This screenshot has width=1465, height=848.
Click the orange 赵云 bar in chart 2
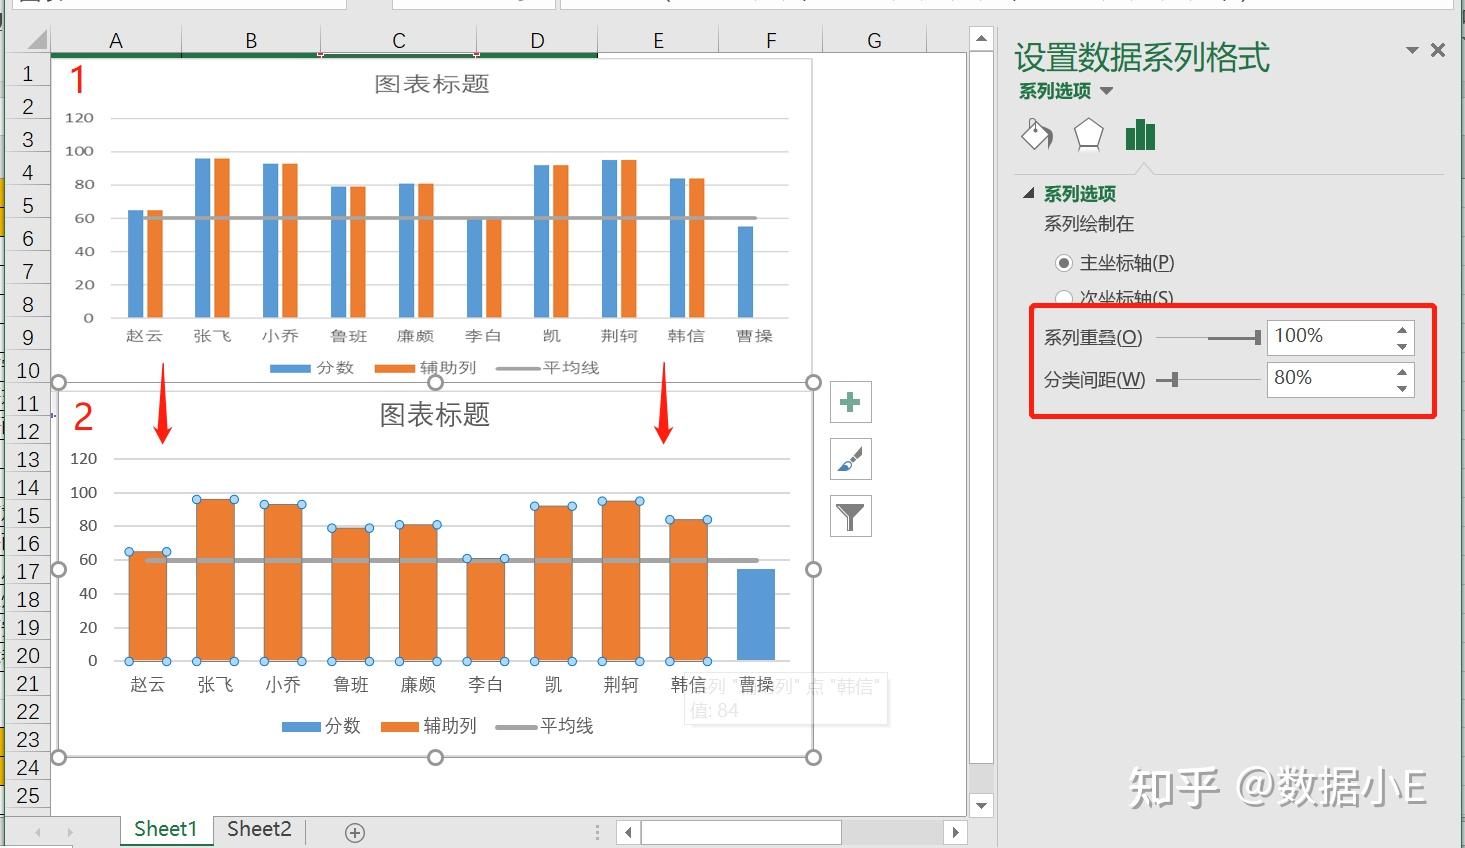click(x=148, y=606)
